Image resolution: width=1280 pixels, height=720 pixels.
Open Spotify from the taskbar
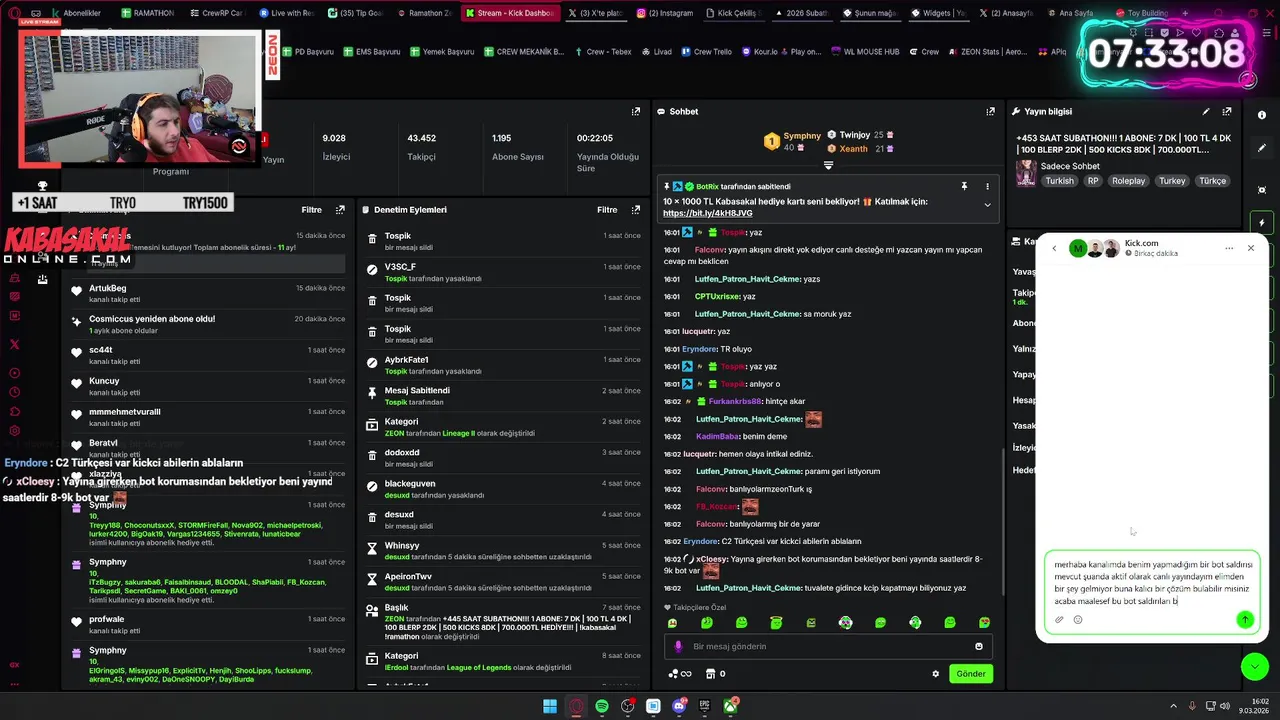pos(602,706)
